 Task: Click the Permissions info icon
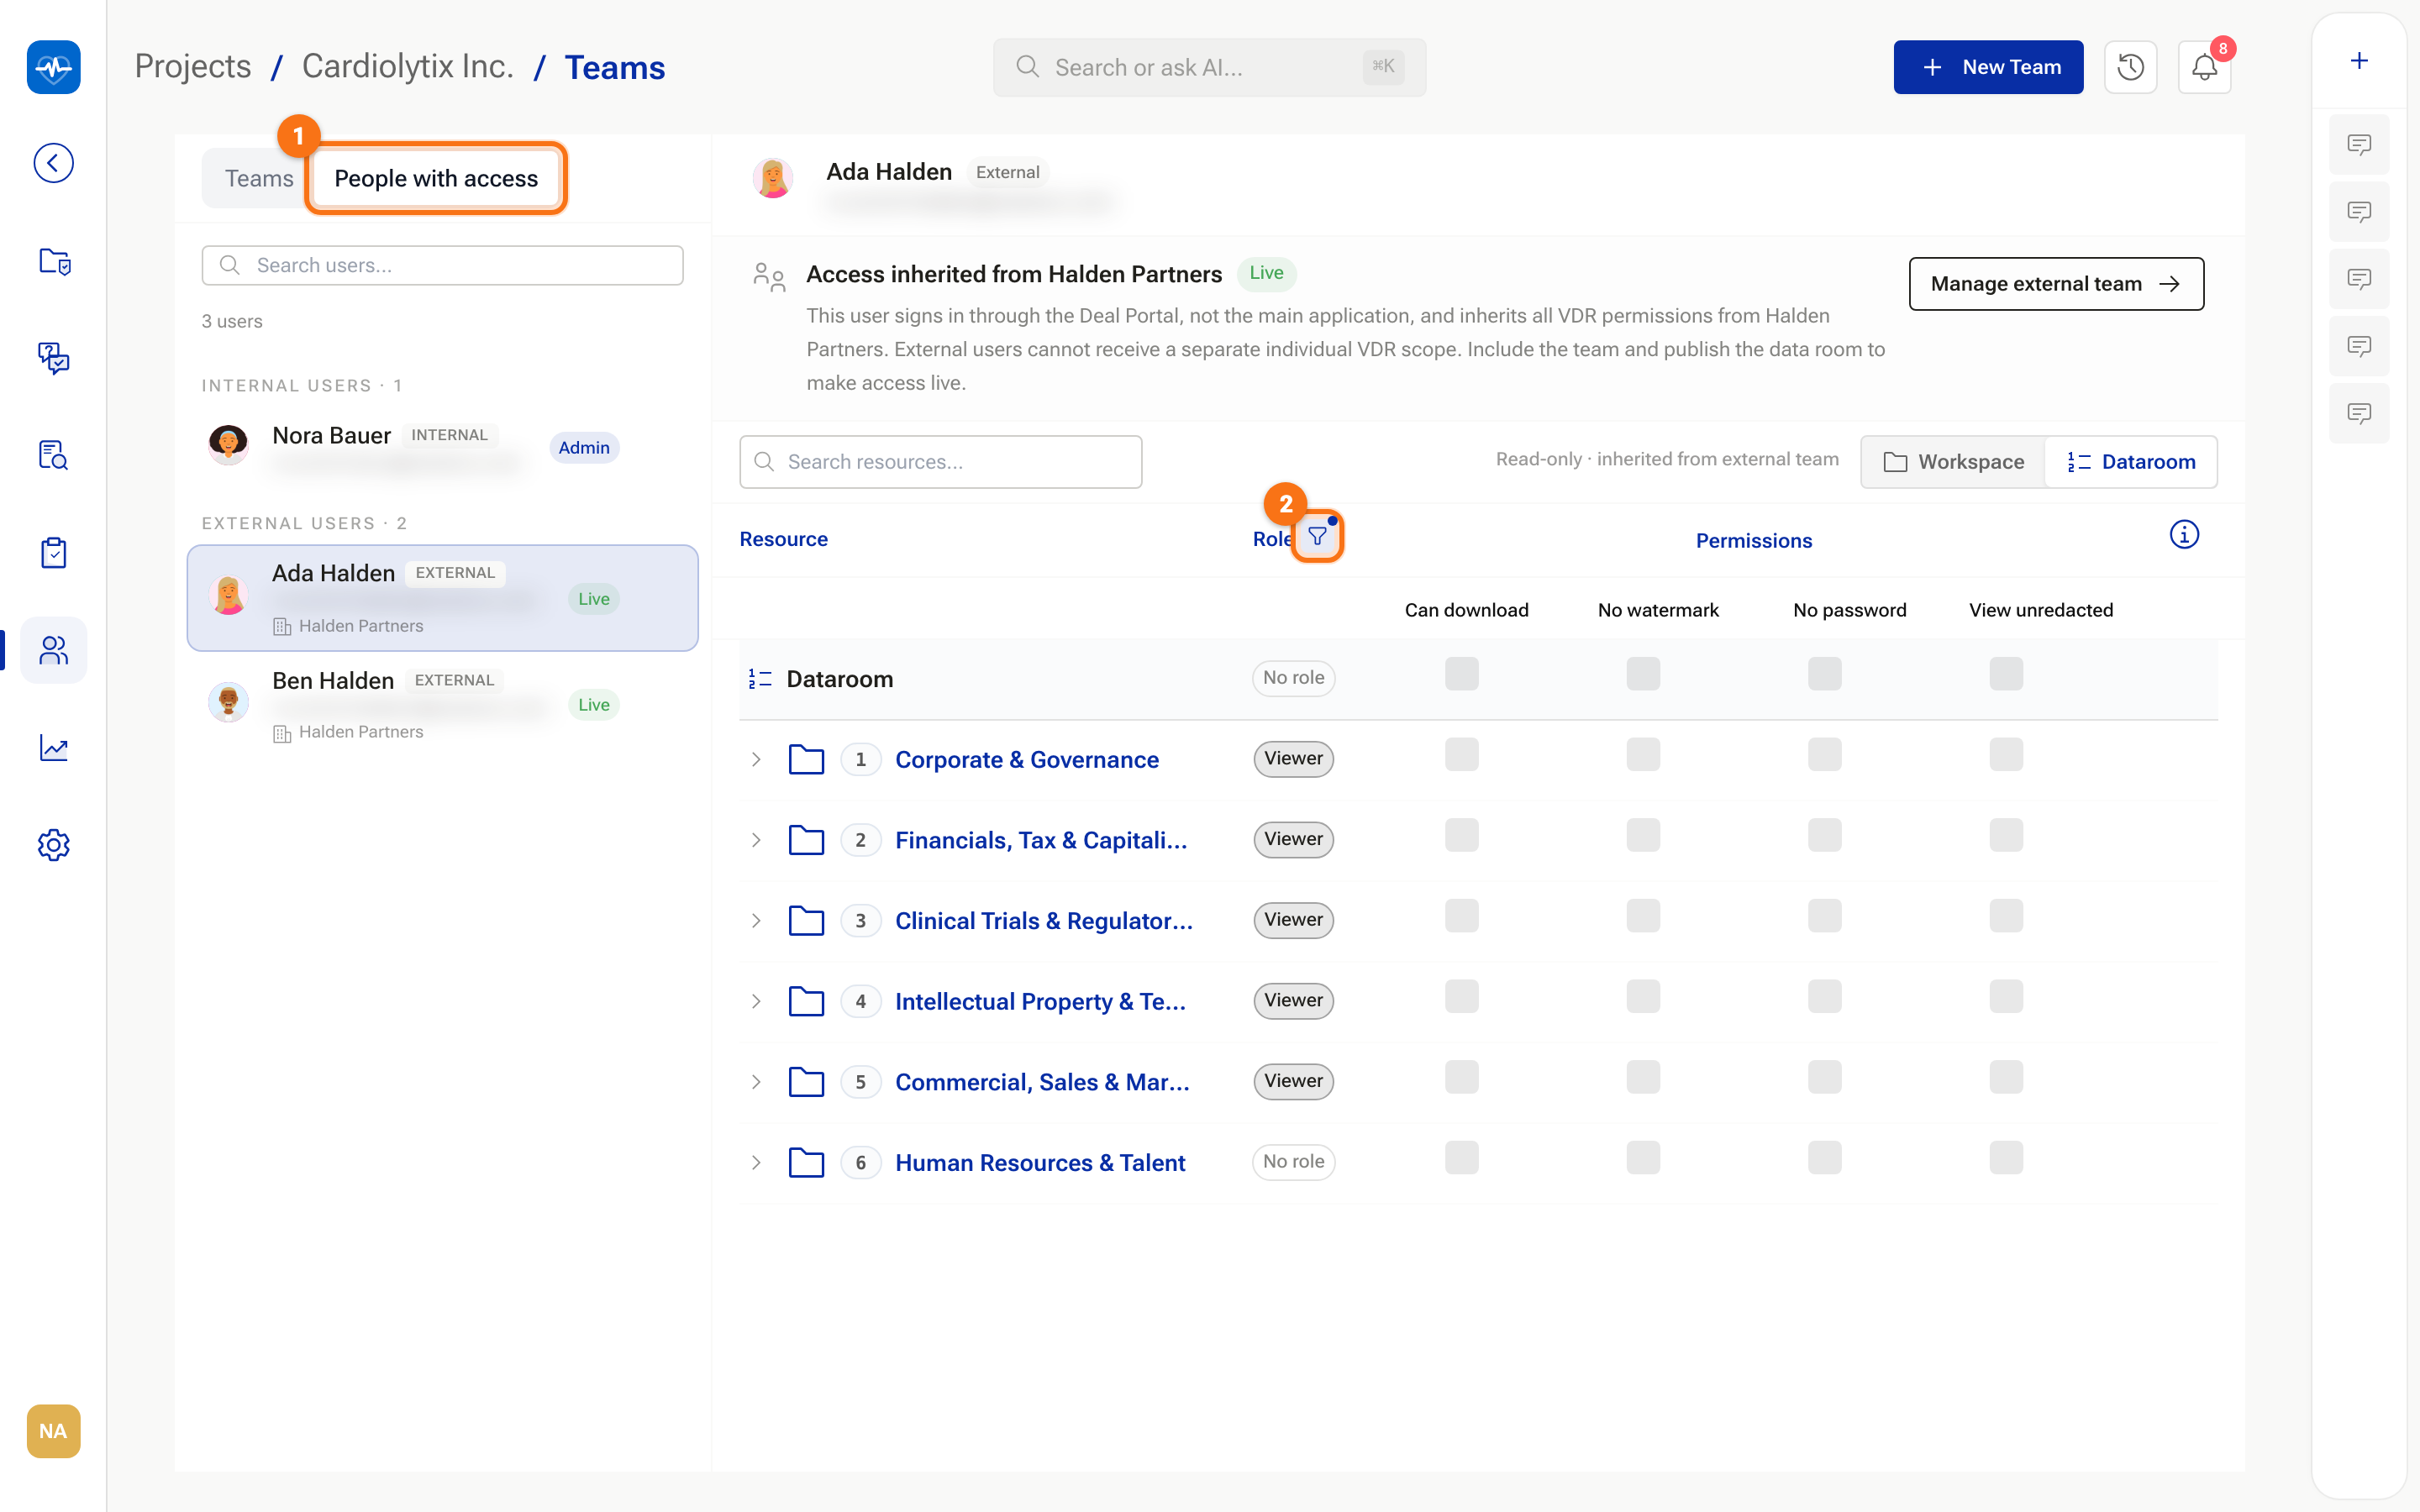click(2184, 535)
